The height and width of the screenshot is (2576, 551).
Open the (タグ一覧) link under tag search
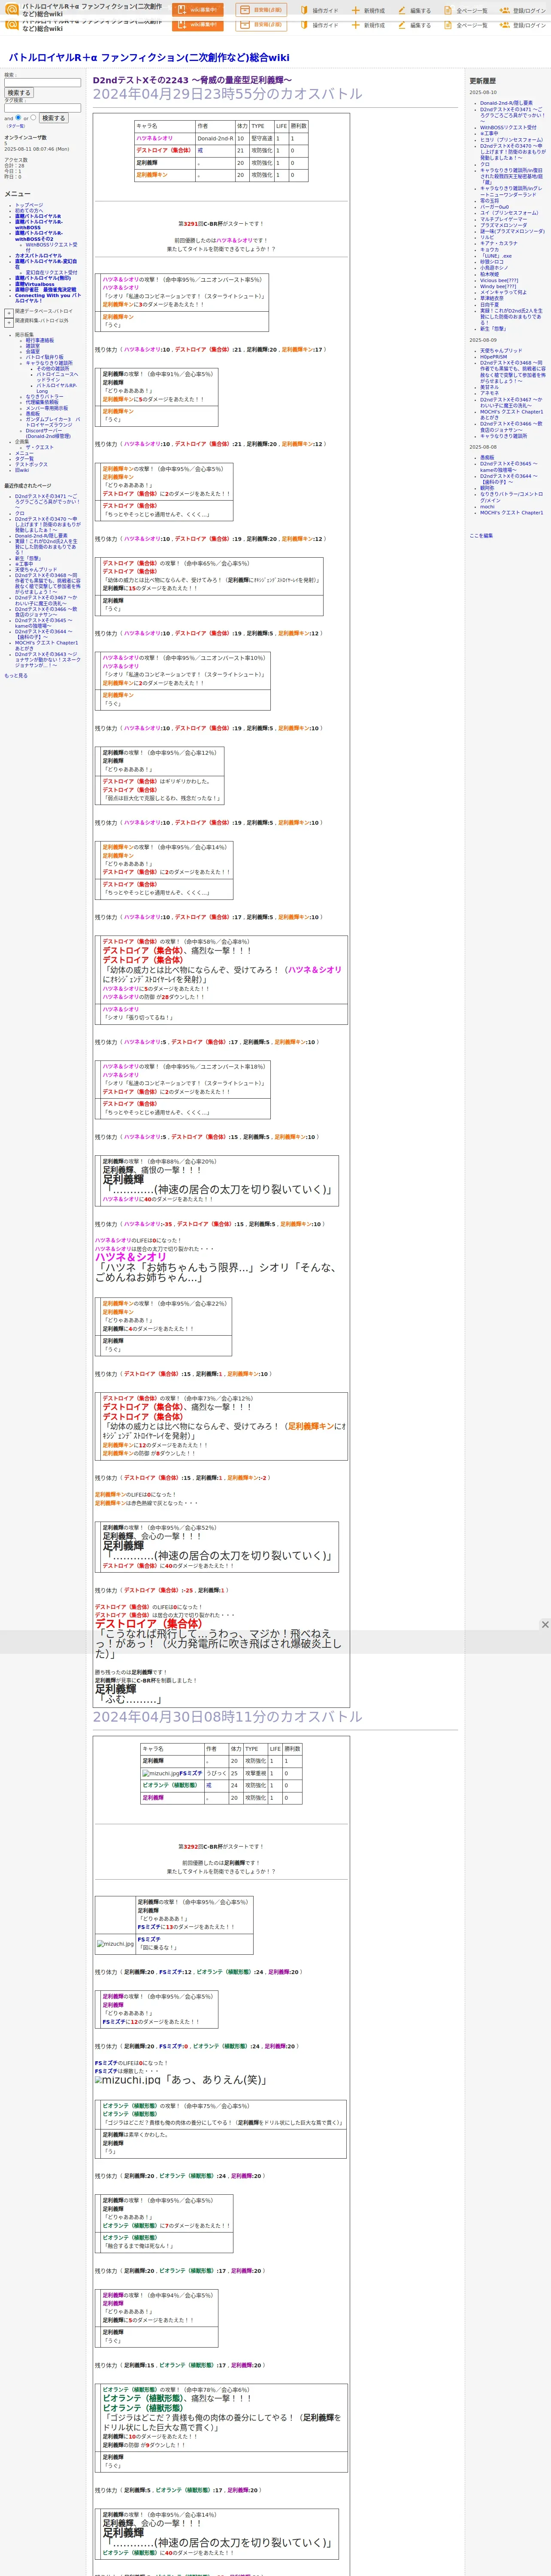click(x=15, y=126)
